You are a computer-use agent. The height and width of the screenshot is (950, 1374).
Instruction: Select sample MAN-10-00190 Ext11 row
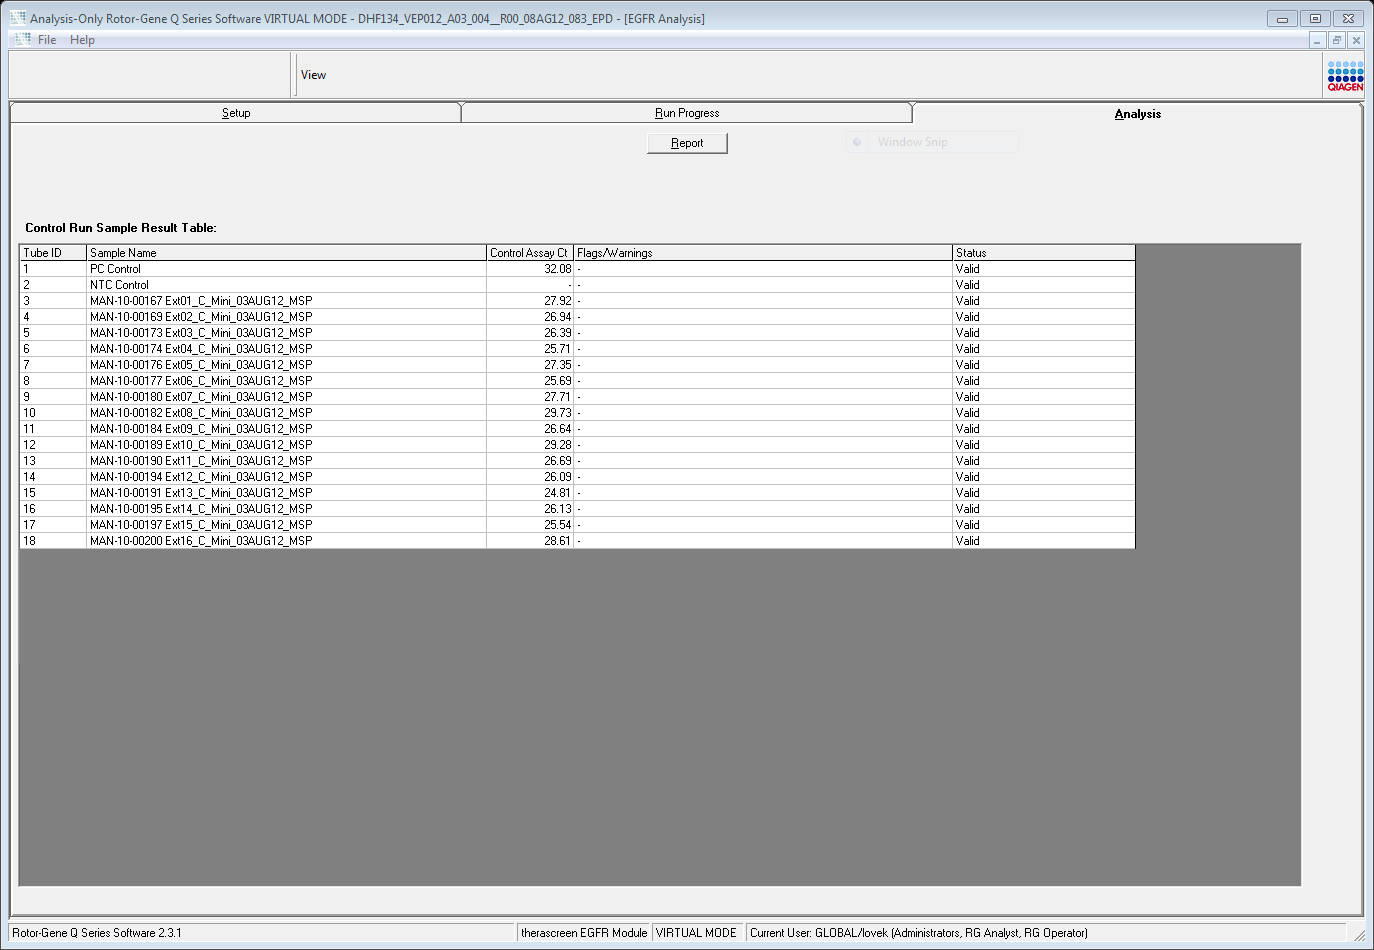[577, 461]
